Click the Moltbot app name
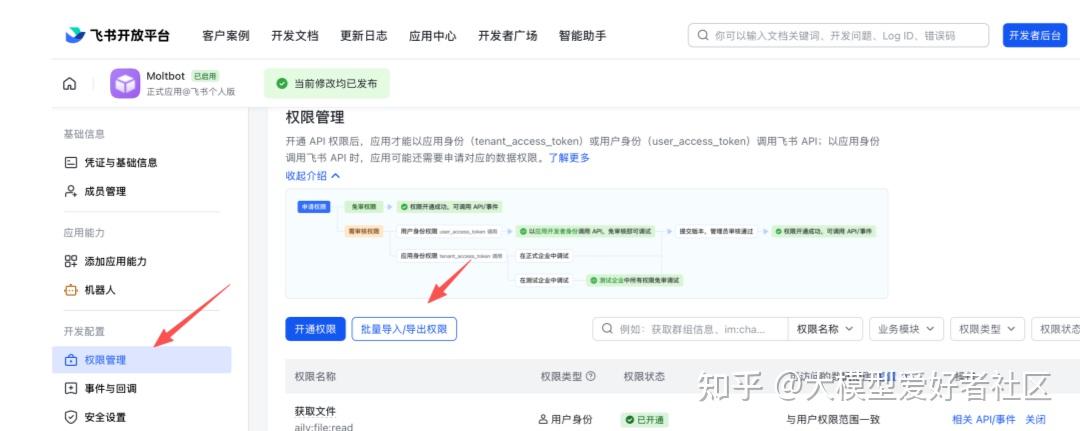 pyautogui.click(x=165, y=76)
